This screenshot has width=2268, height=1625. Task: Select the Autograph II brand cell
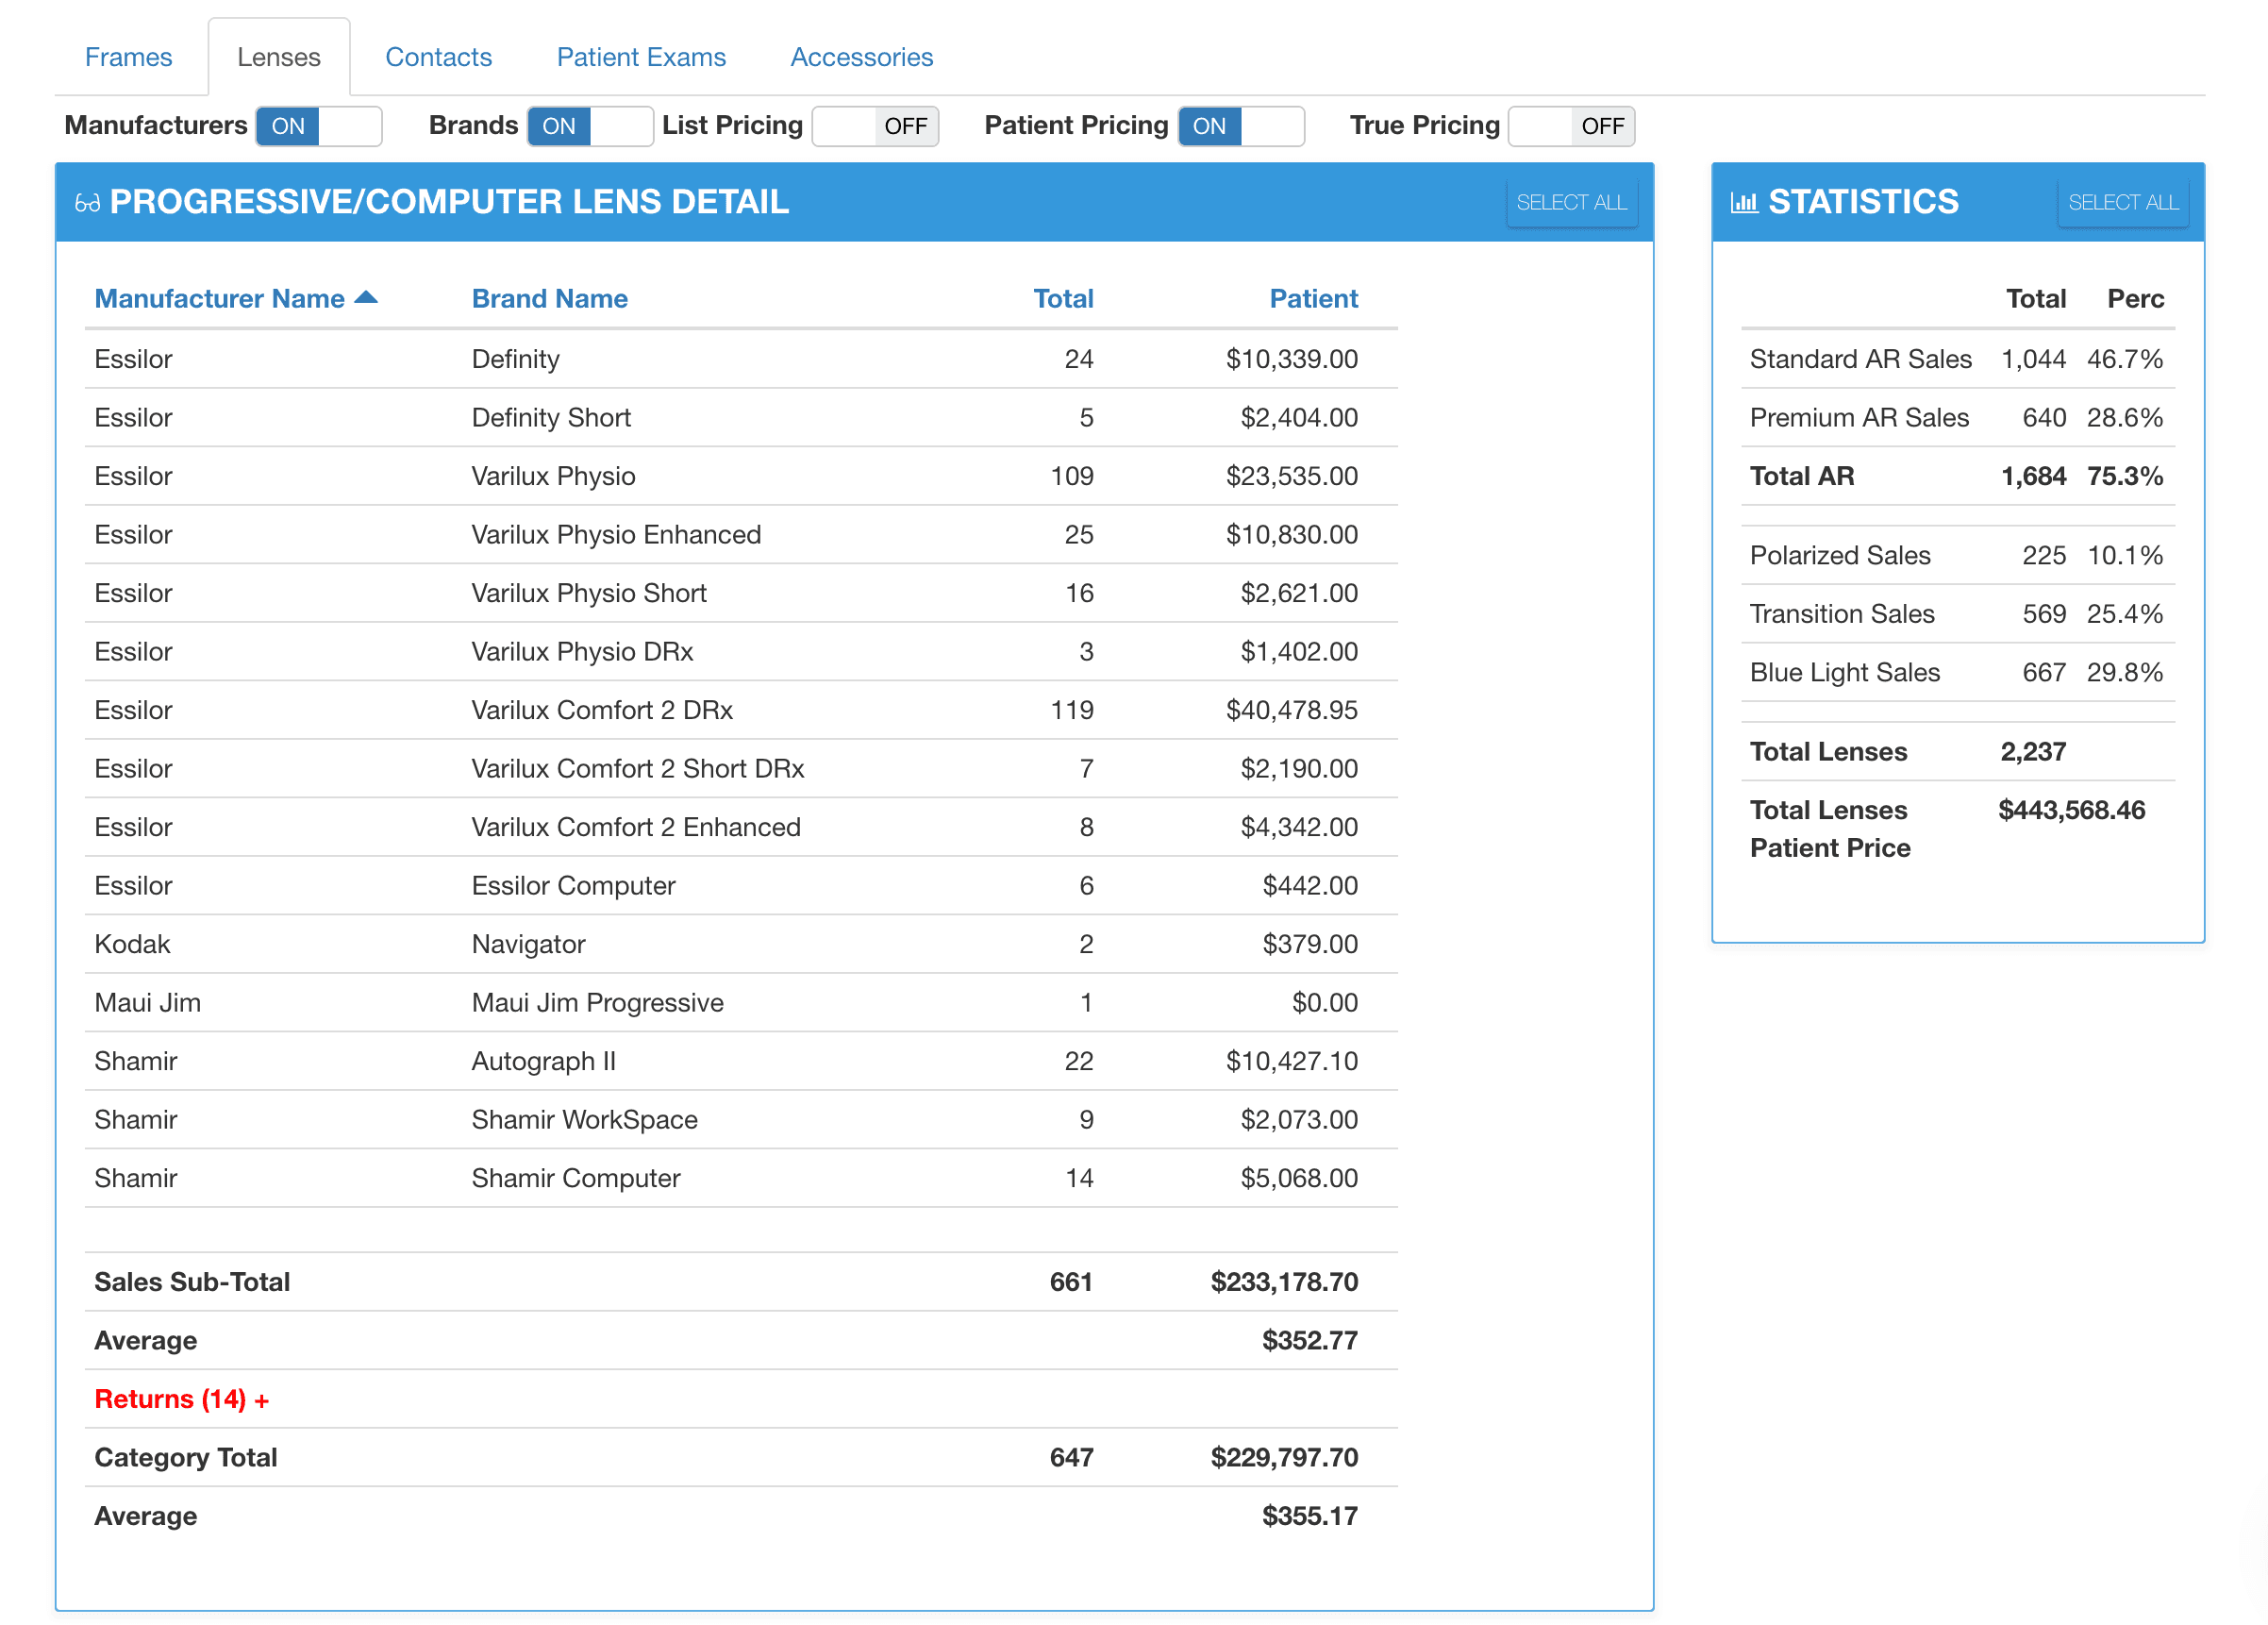pos(543,1061)
